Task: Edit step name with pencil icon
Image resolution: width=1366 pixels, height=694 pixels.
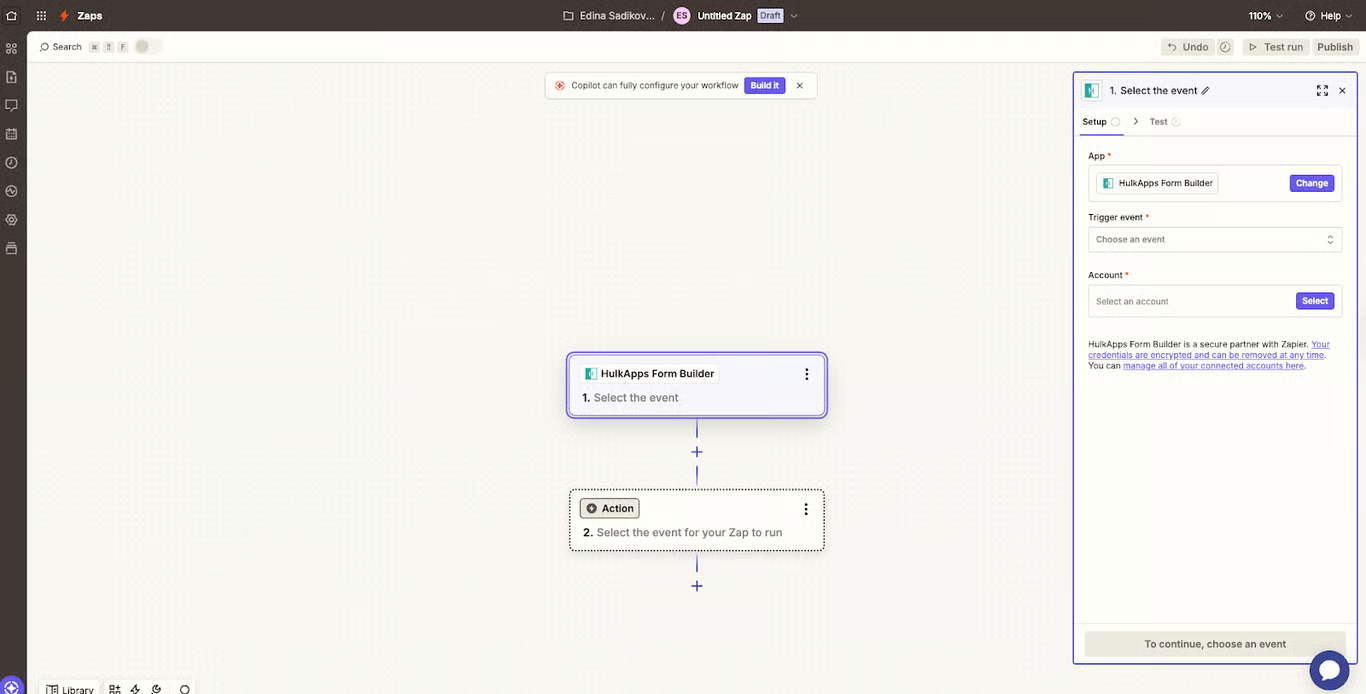Action: pos(1205,91)
